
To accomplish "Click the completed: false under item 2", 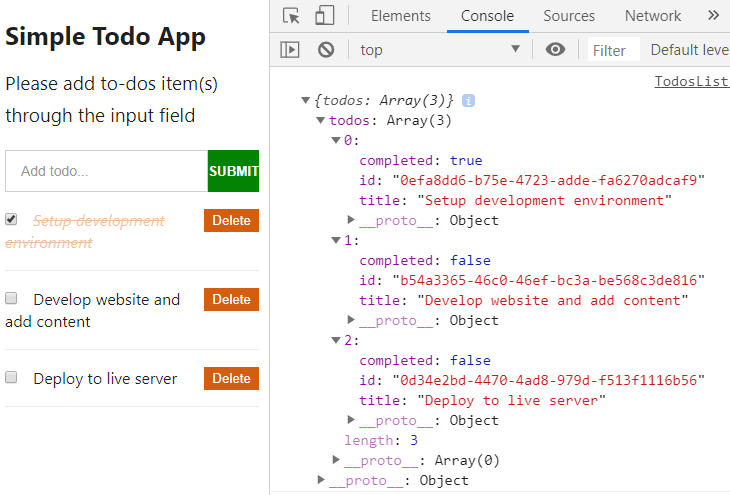I will tap(425, 360).
